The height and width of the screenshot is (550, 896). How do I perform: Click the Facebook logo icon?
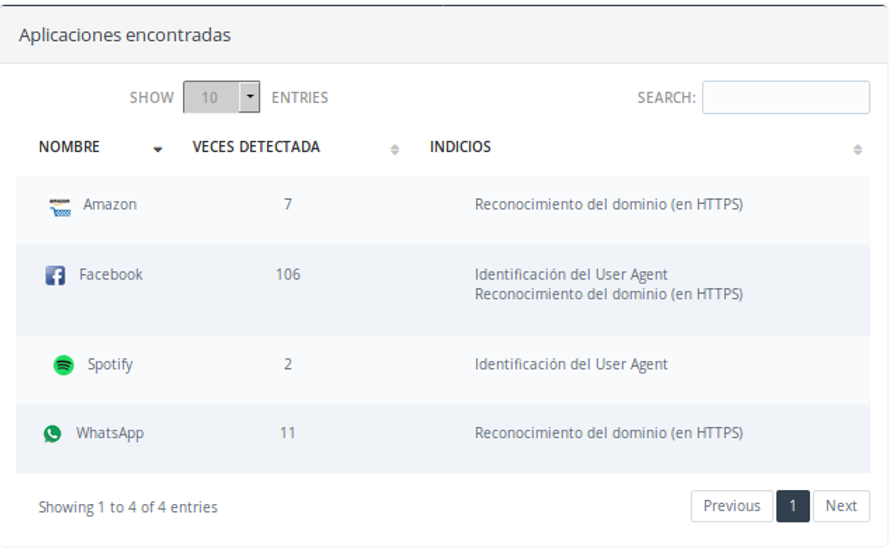(55, 275)
